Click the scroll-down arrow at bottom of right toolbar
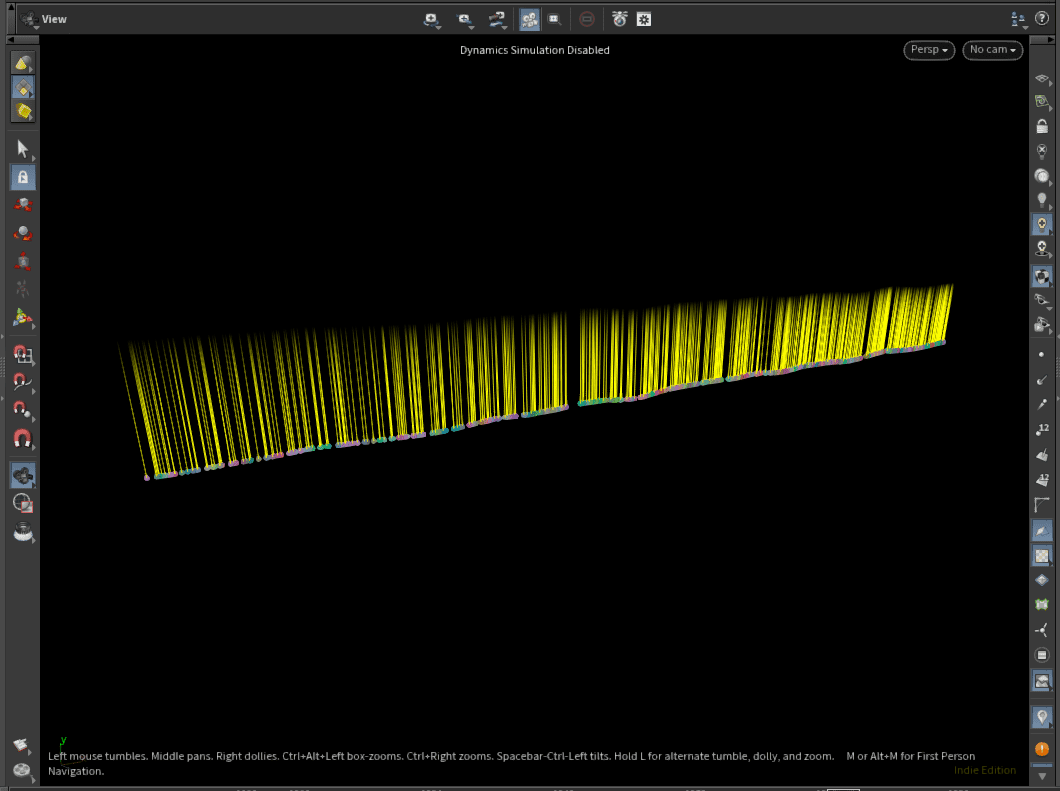 pyautogui.click(x=1042, y=776)
